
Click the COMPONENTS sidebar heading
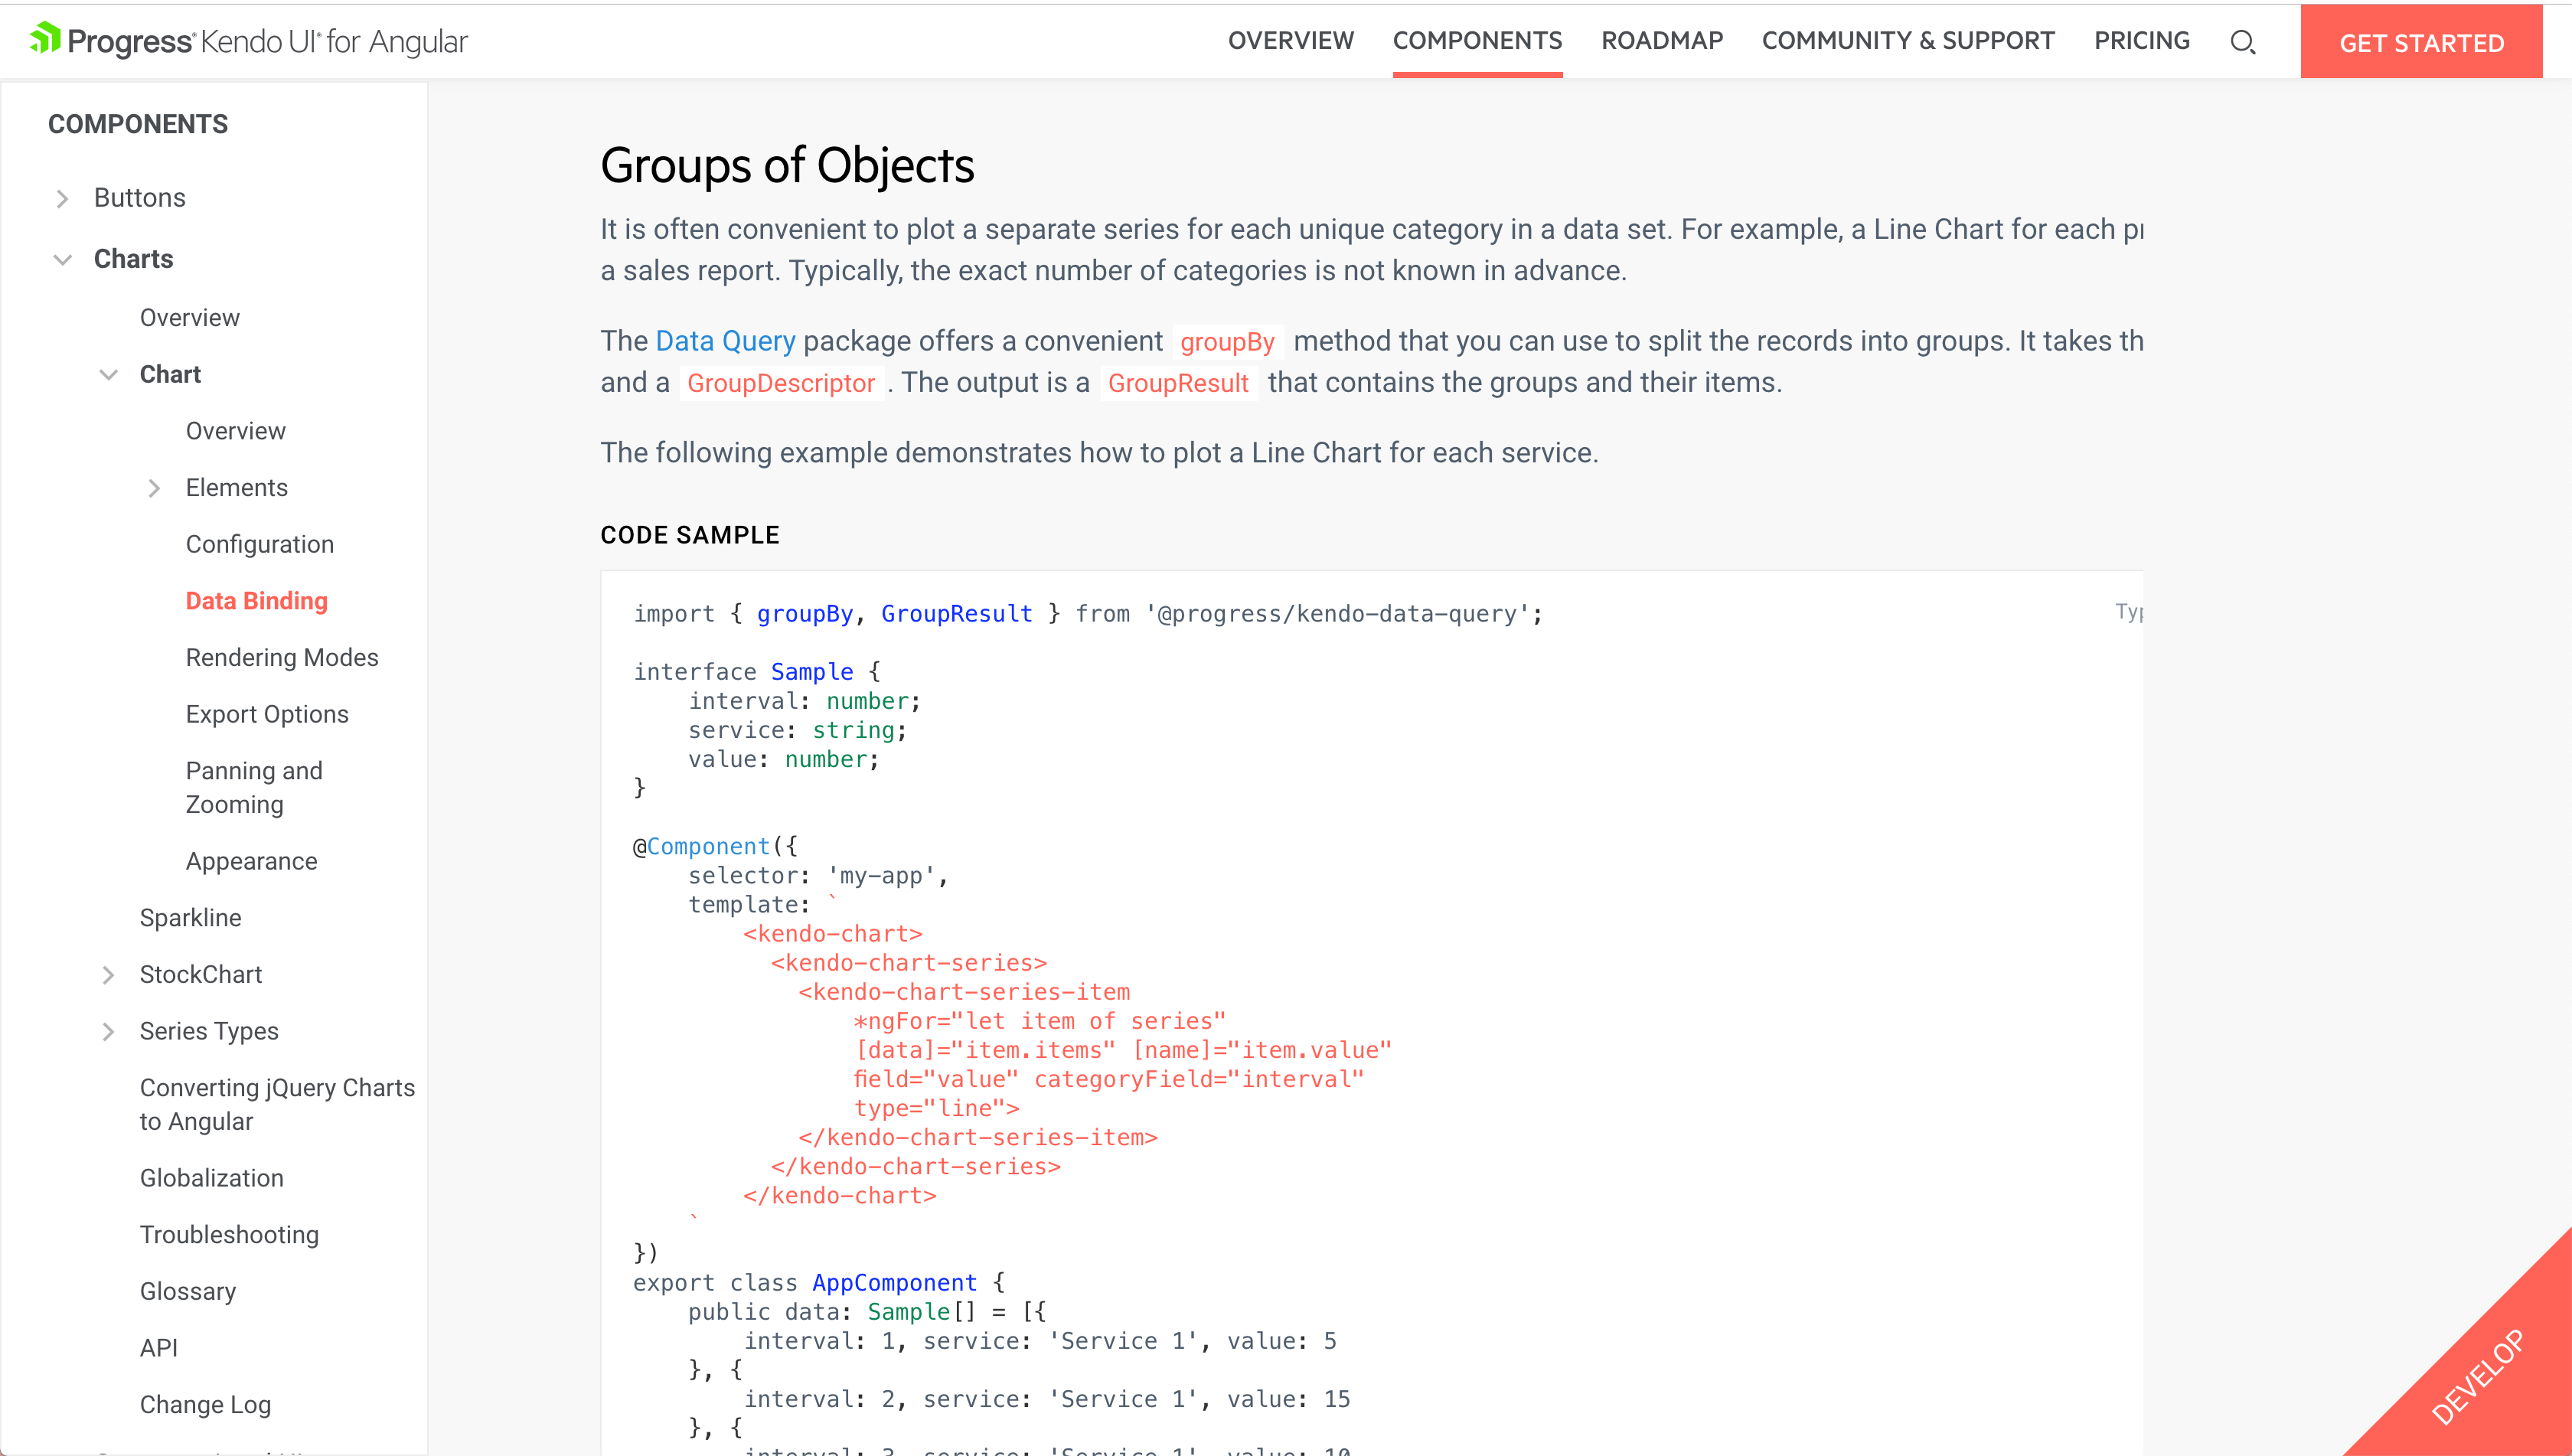(138, 124)
